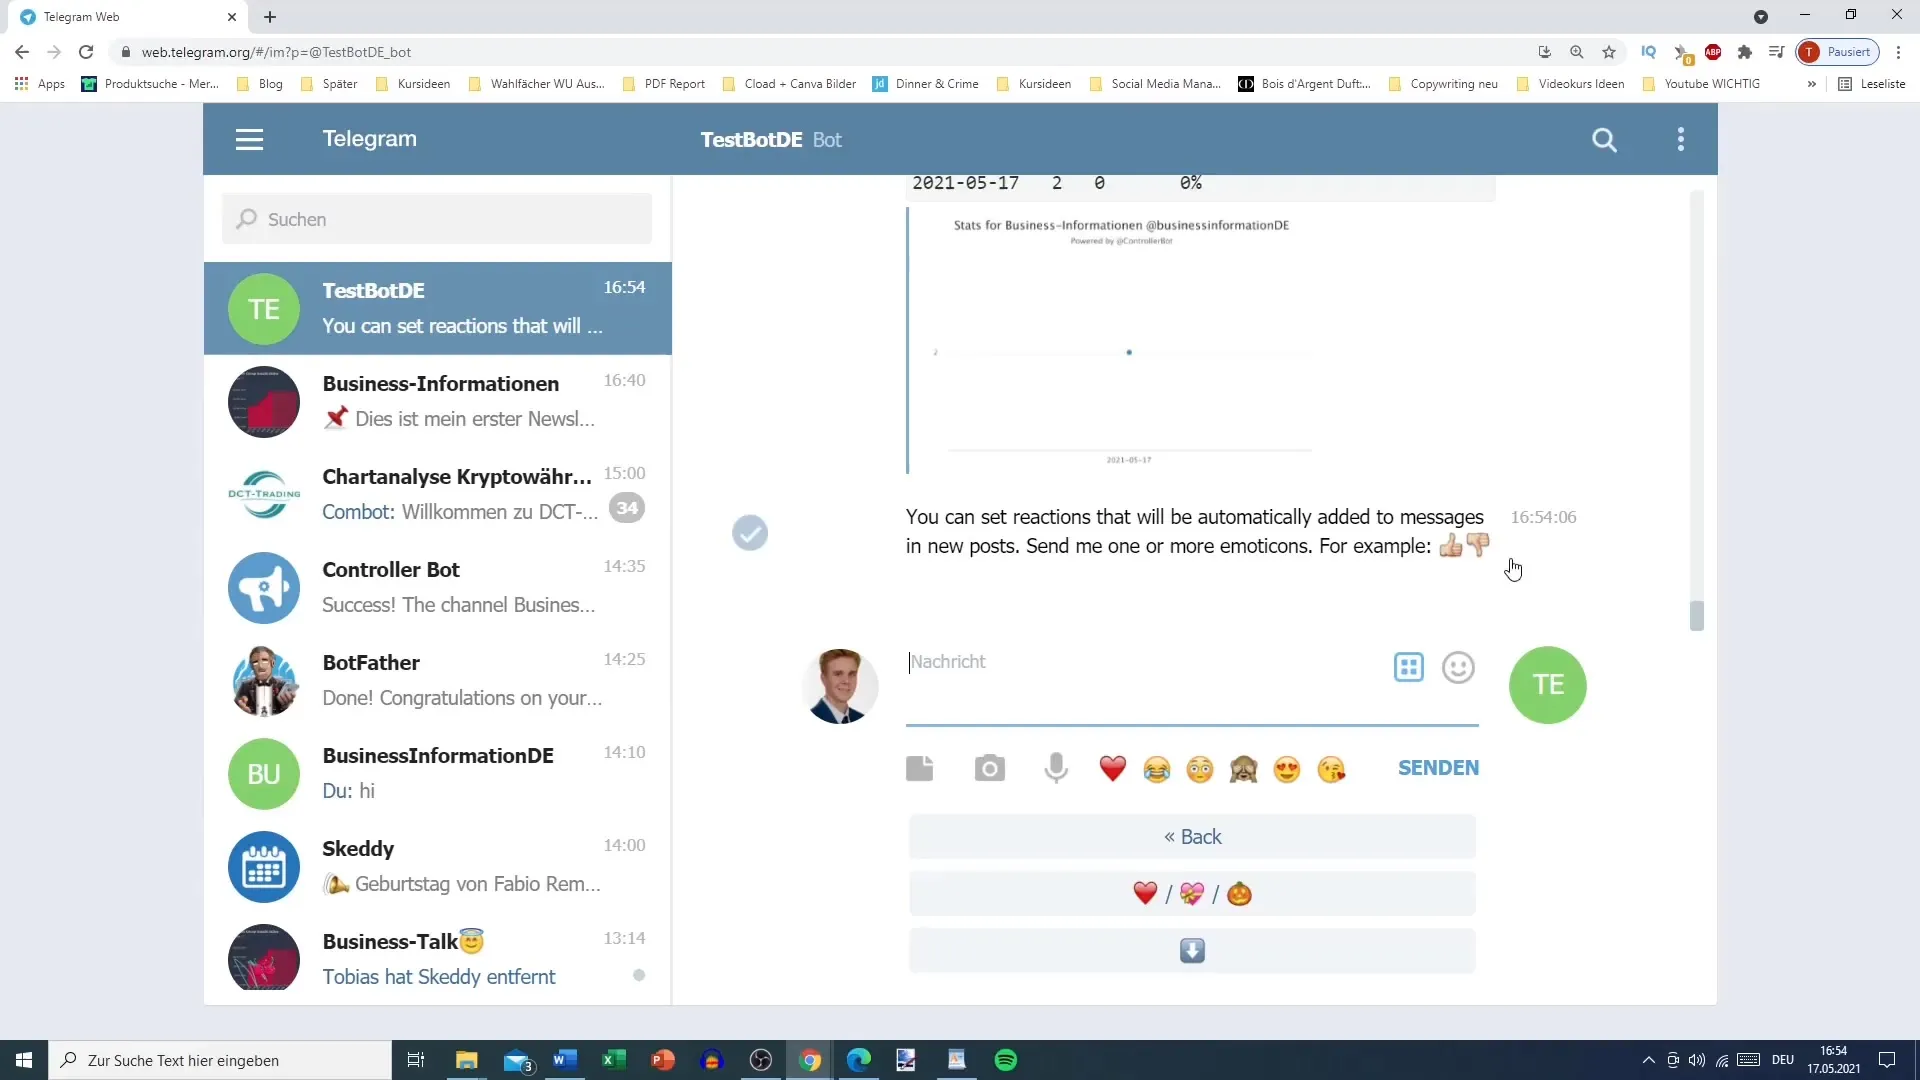This screenshot has width=1920, height=1080.
Task: Open the Copywriting neu bookmark folder
Action: point(1443,84)
